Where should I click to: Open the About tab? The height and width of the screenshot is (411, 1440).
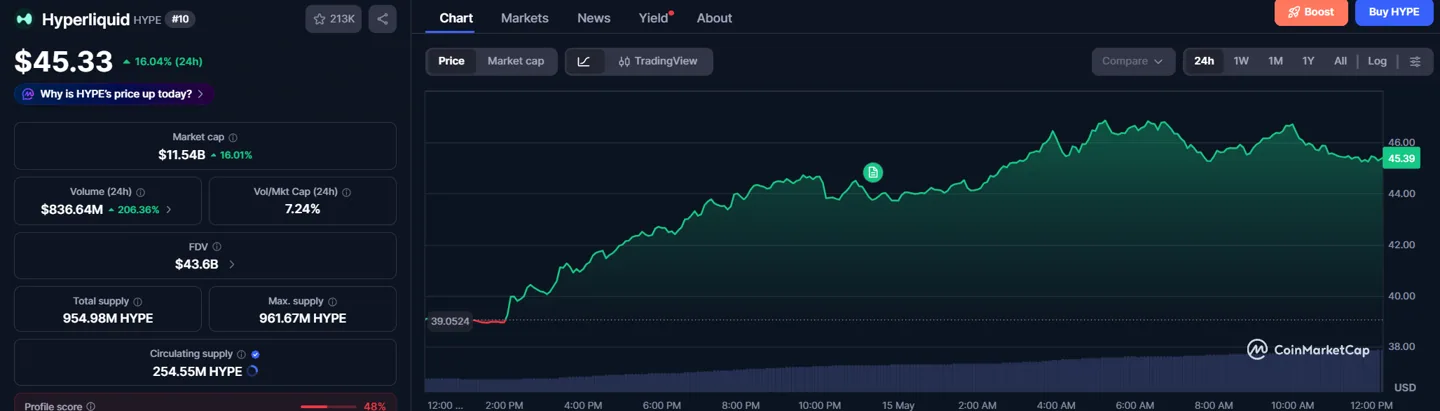tap(714, 18)
